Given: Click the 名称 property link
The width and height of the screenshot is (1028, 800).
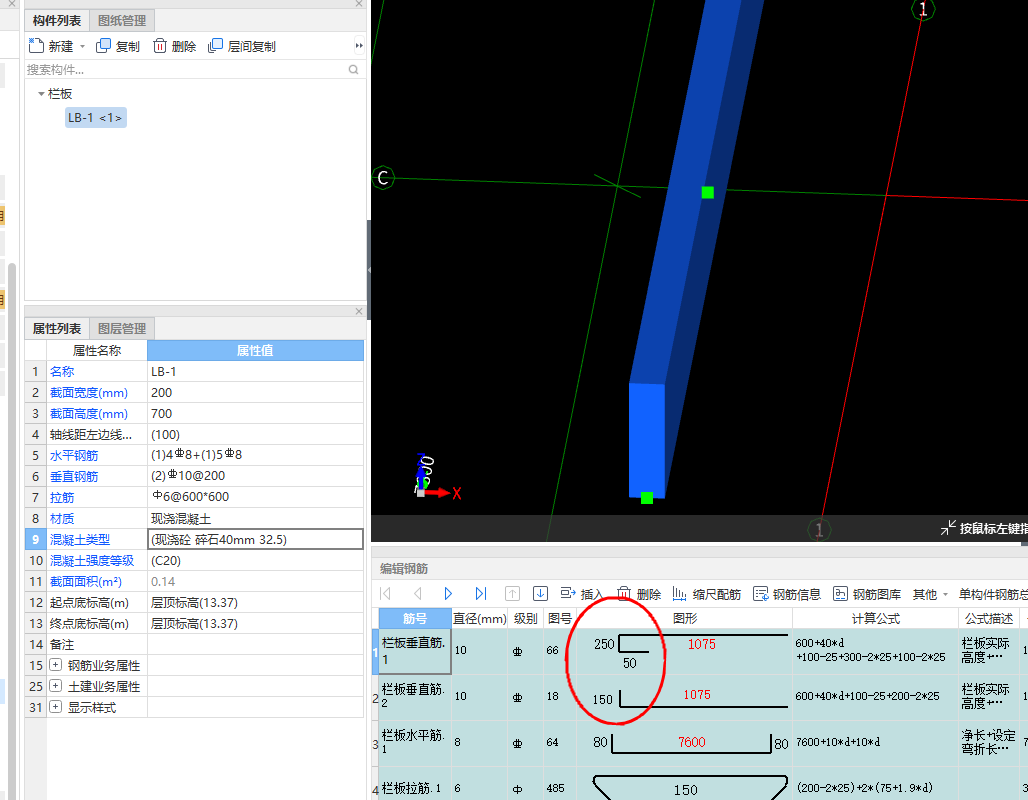Looking at the screenshot, I should point(62,371).
